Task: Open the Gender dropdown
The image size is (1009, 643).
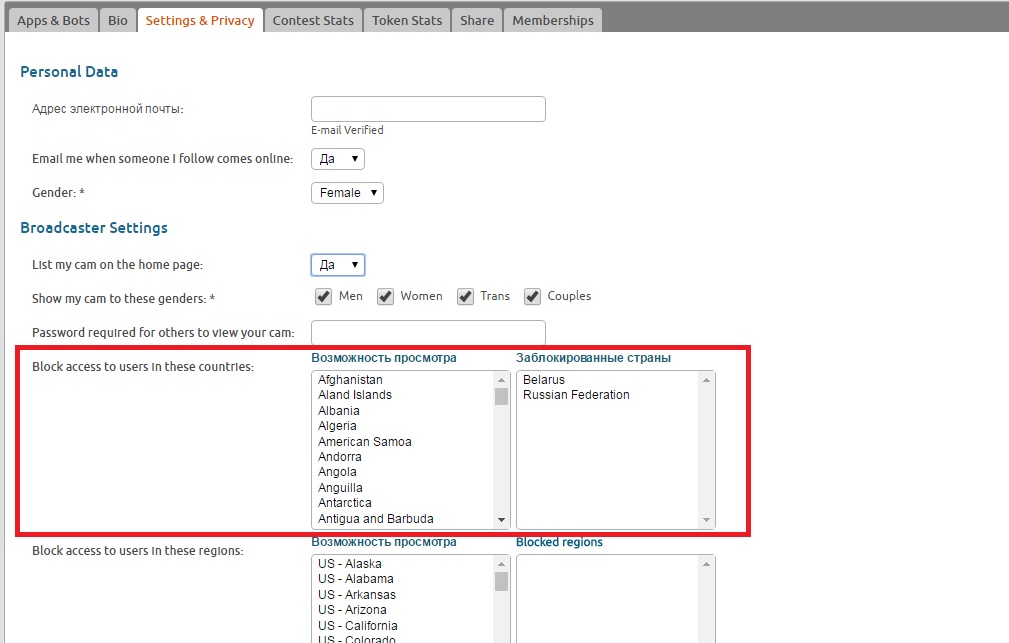Action: (347, 193)
